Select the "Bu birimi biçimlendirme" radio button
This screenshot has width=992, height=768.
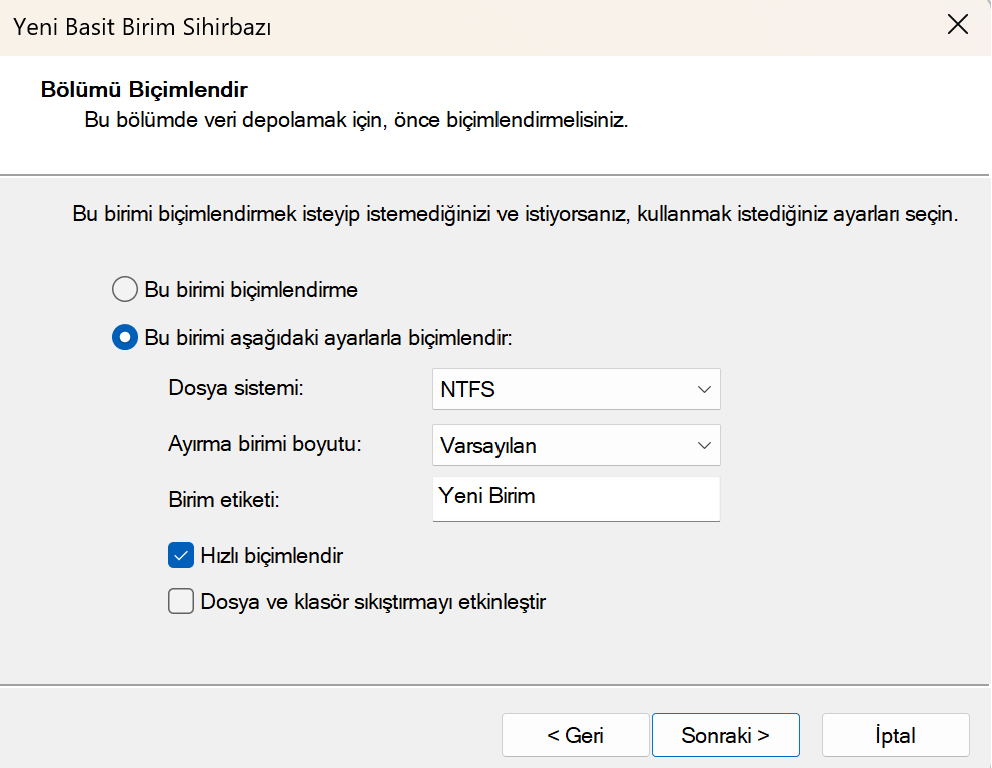pos(124,290)
